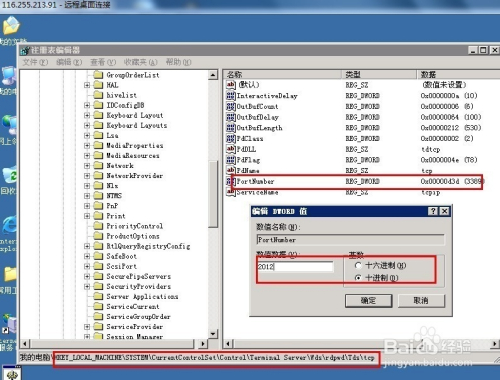
Task: Click the InteractiveDelay DWORD value icon
Action: click(x=231, y=96)
